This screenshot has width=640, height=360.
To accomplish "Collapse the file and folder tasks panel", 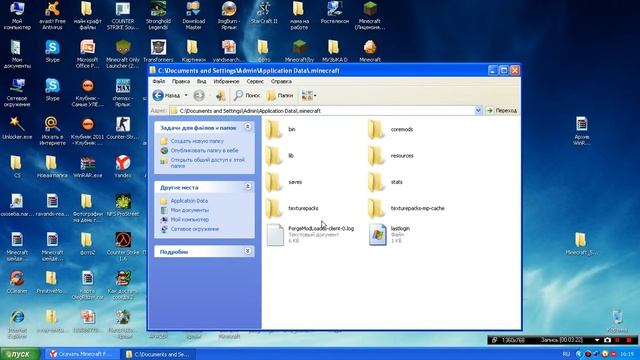I will pos(247,127).
